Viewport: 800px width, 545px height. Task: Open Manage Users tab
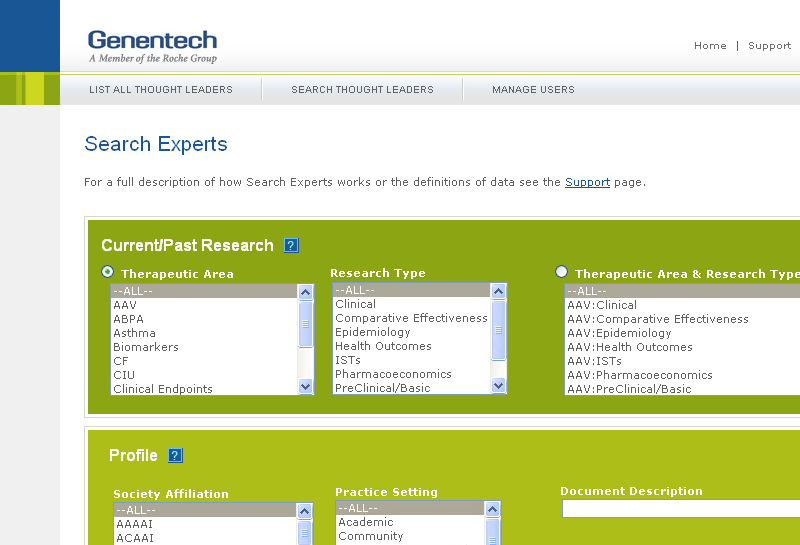click(x=533, y=90)
